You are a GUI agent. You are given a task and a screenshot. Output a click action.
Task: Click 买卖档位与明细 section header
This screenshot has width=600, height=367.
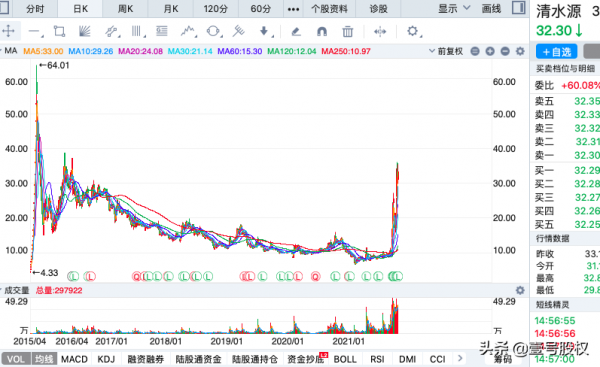[x=565, y=69]
